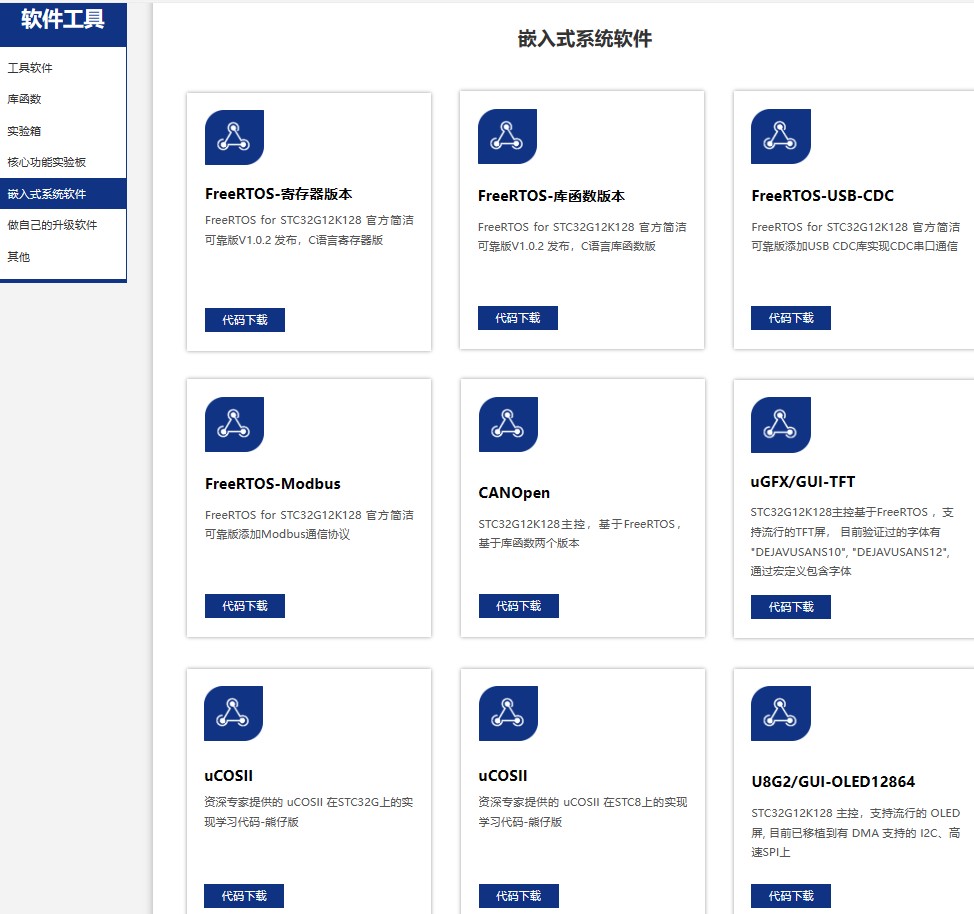Click the FreeRTOS-库函数版本 card icon
Viewport: 974px width, 914px height.
pyautogui.click(x=507, y=136)
